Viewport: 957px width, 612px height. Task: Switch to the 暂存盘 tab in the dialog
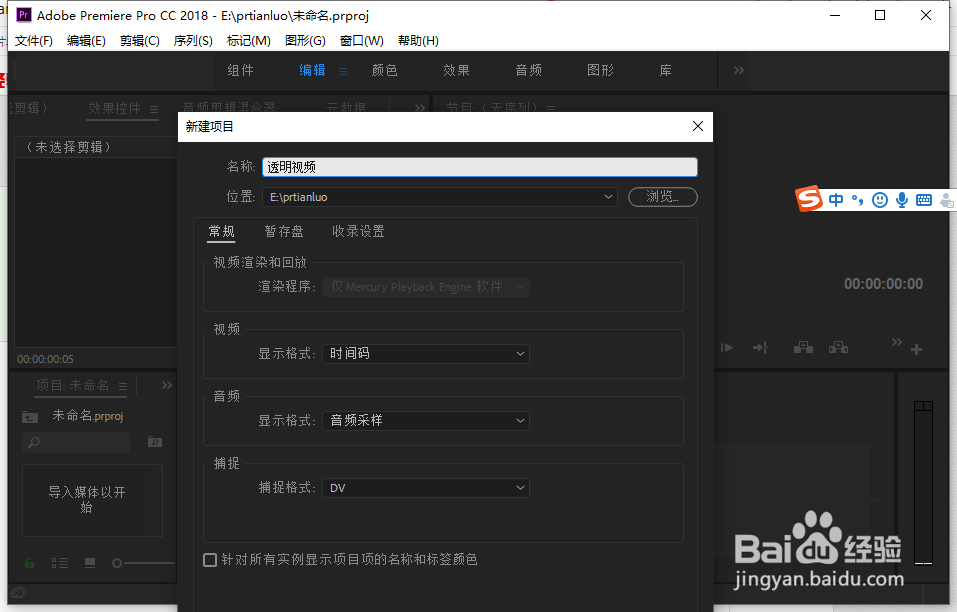(284, 231)
